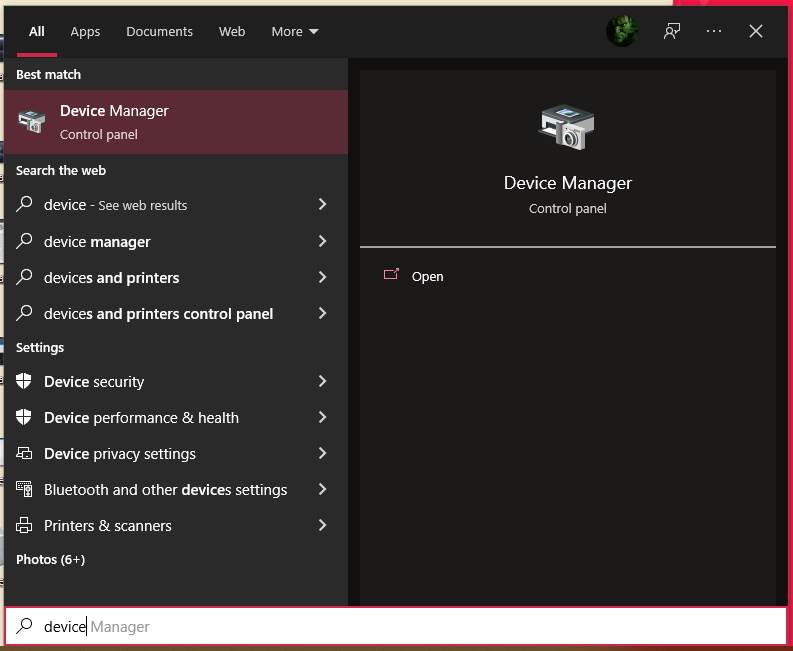The image size is (793, 651).
Task: Click the icon for Device privacy settings
Action: tap(24, 453)
